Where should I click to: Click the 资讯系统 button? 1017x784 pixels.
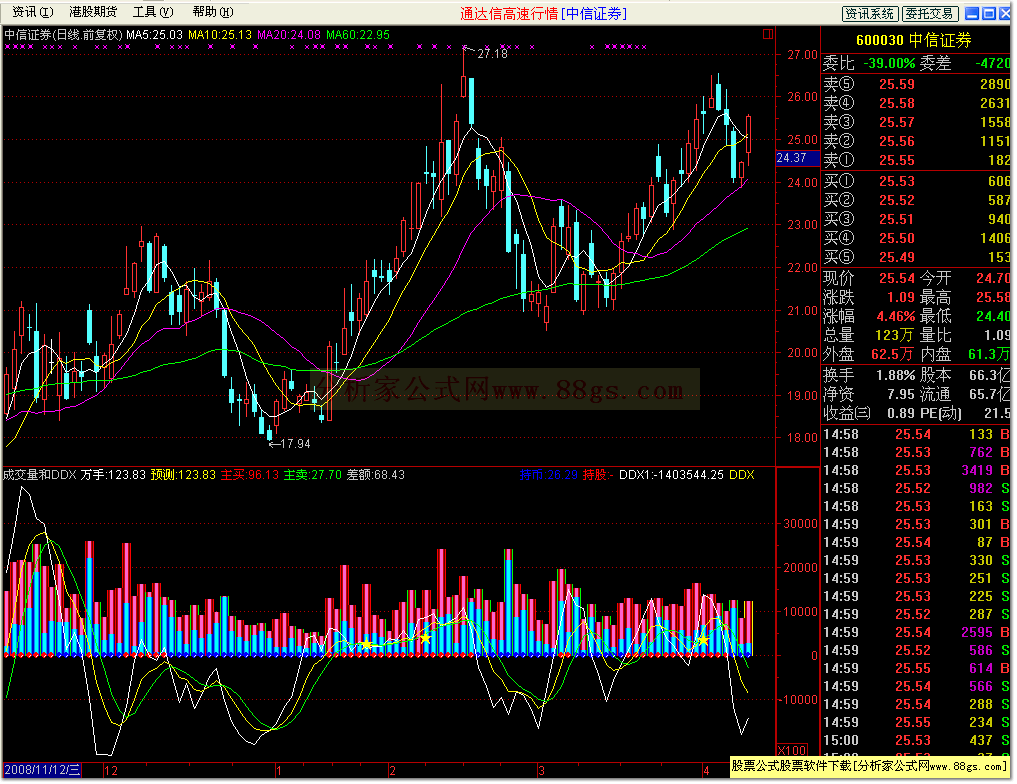point(870,14)
